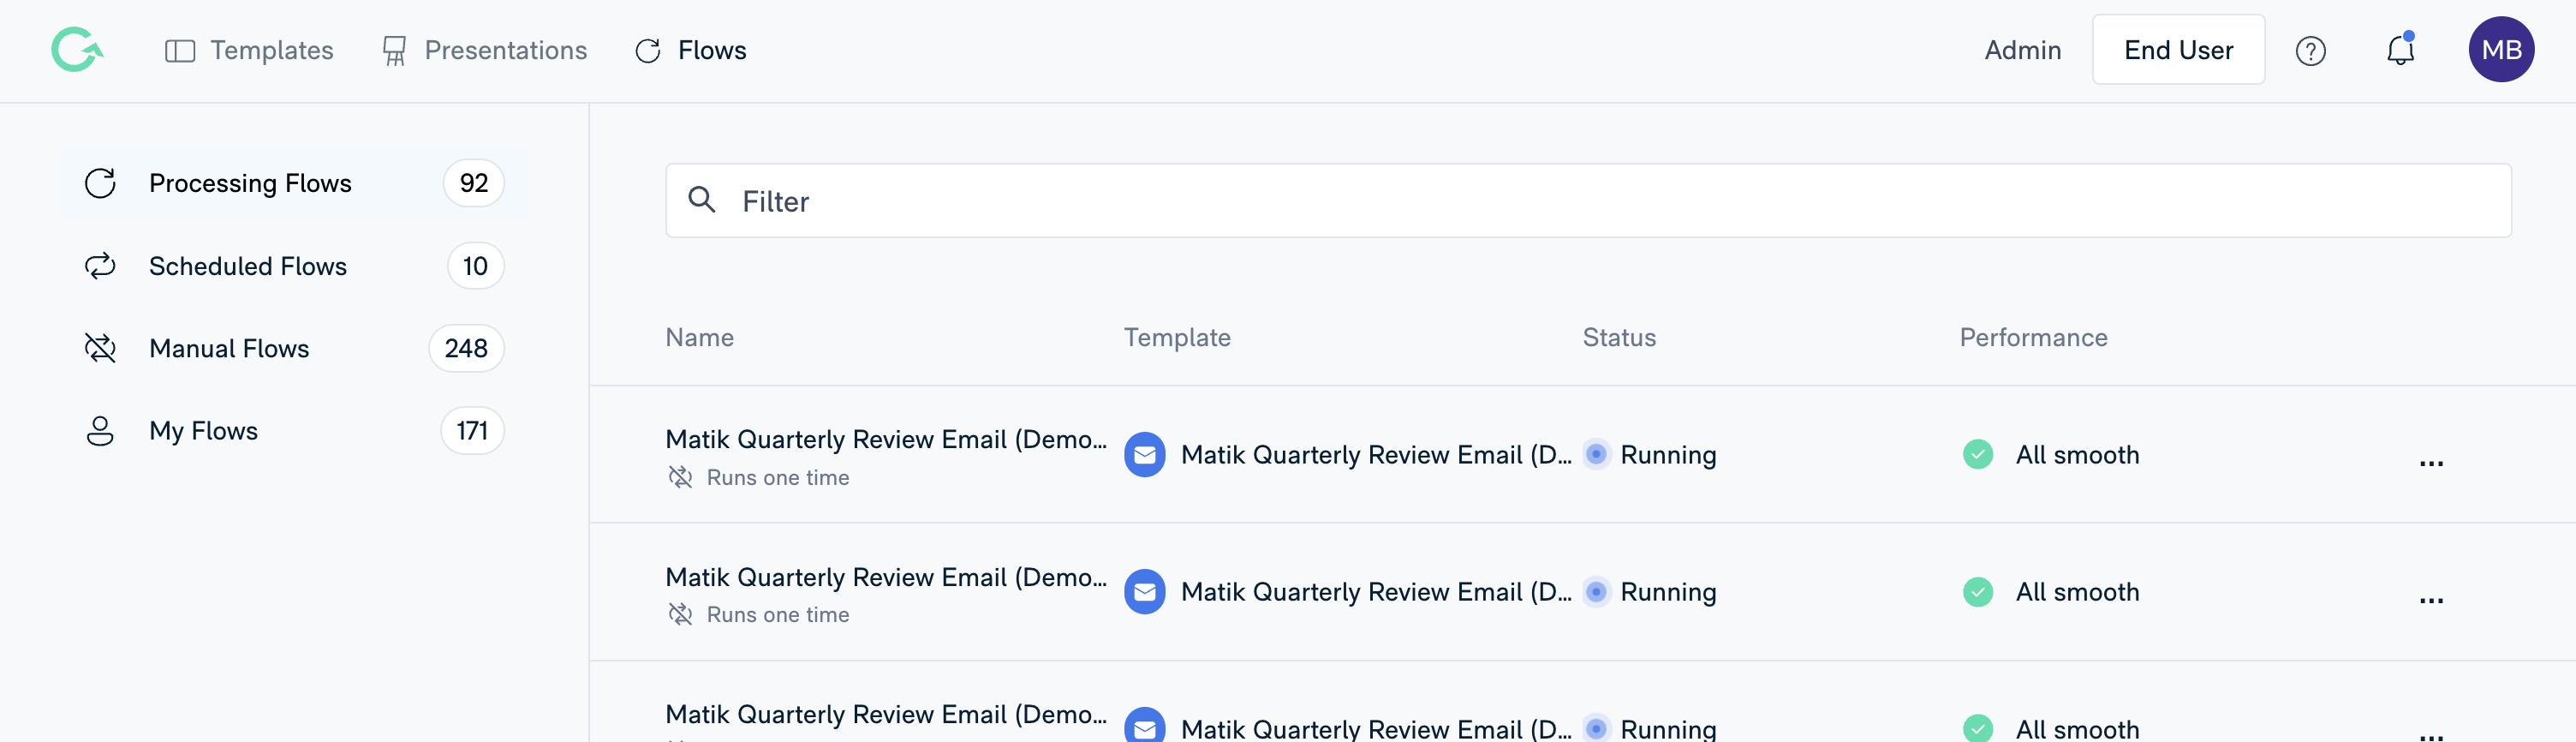The height and width of the screenshot is (742, 2576).
Task: Click first row Runs one time icon
Action: (x=680, y=478)
